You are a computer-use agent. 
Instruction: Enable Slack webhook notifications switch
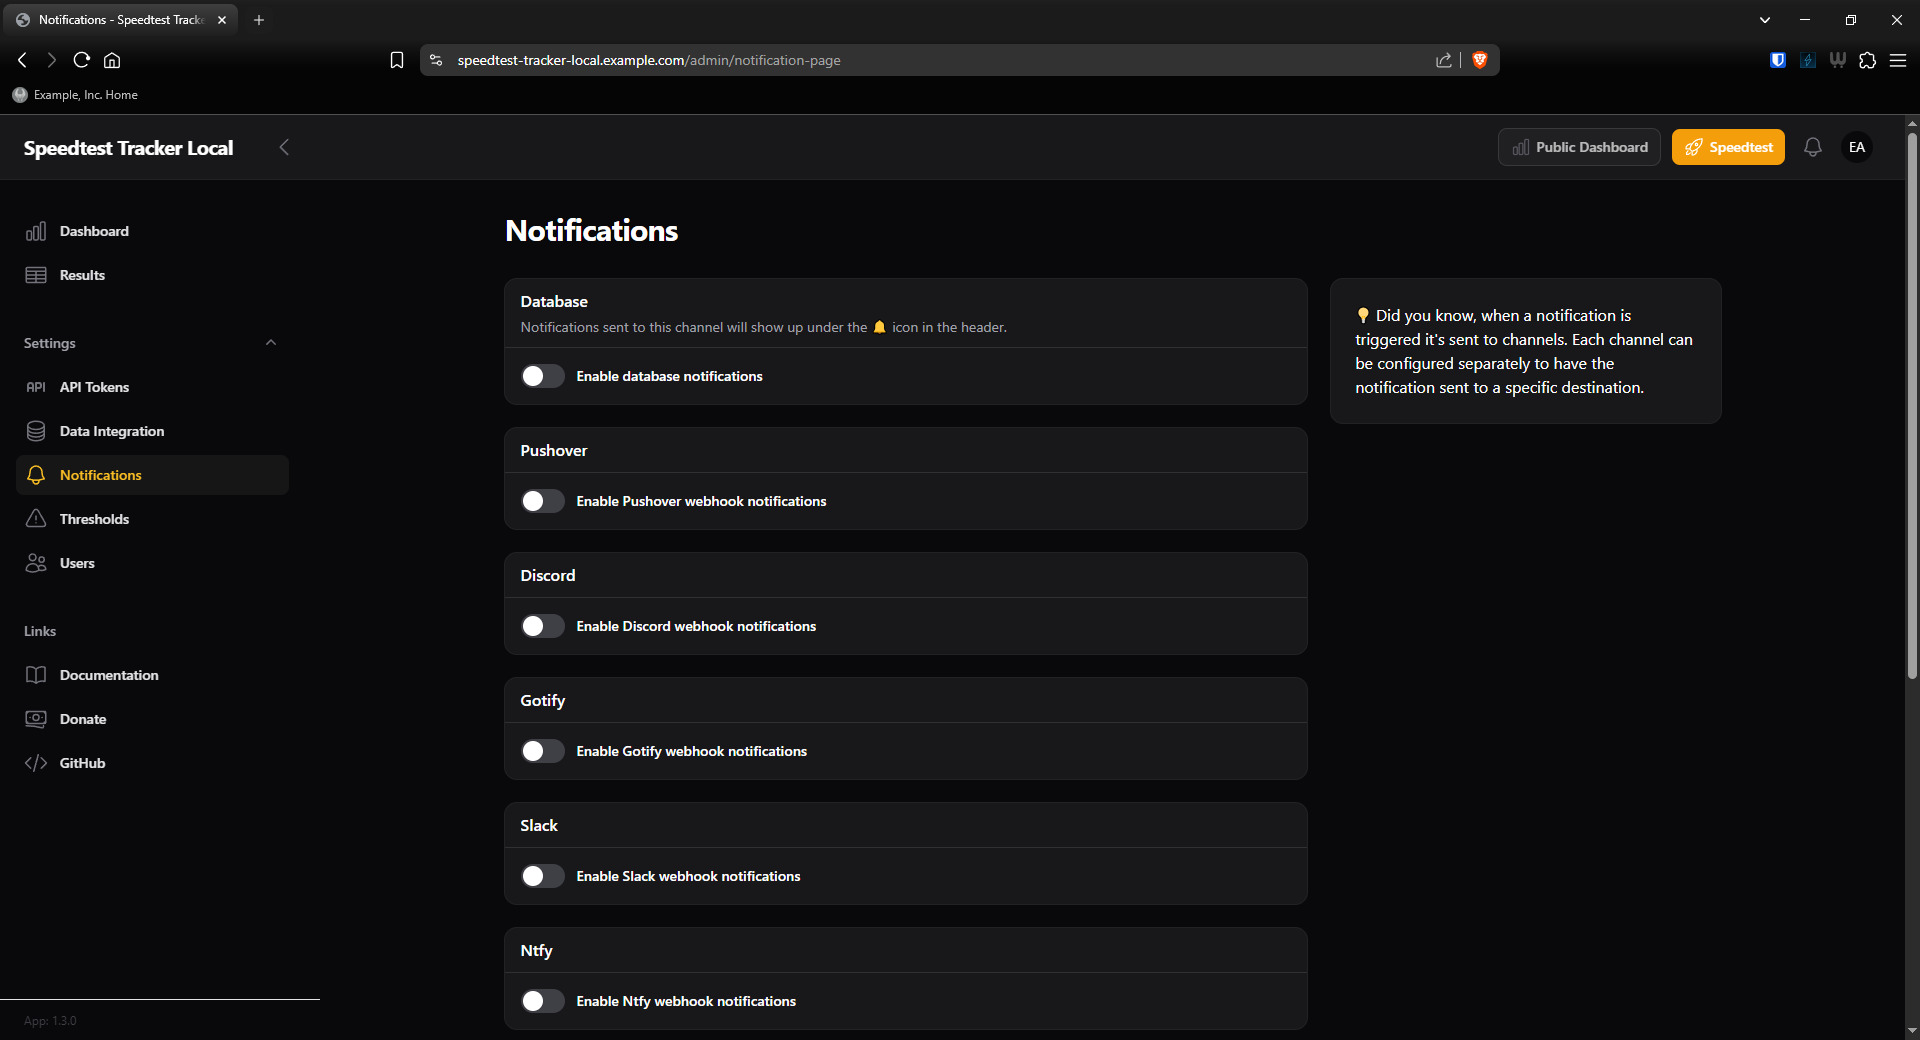pyautogui.click(x=543, y=876)
